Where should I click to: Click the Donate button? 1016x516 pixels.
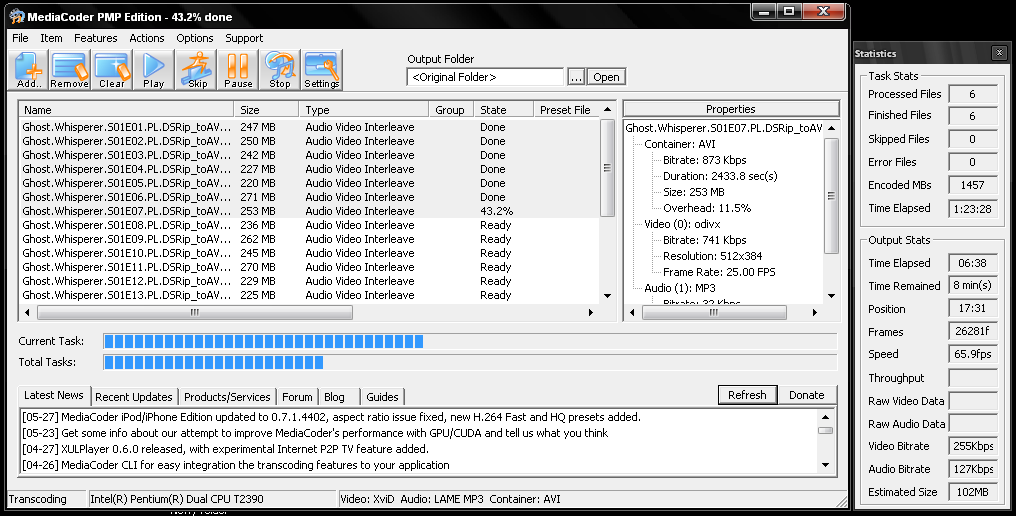pyautogui.click(x=806, y=395)
